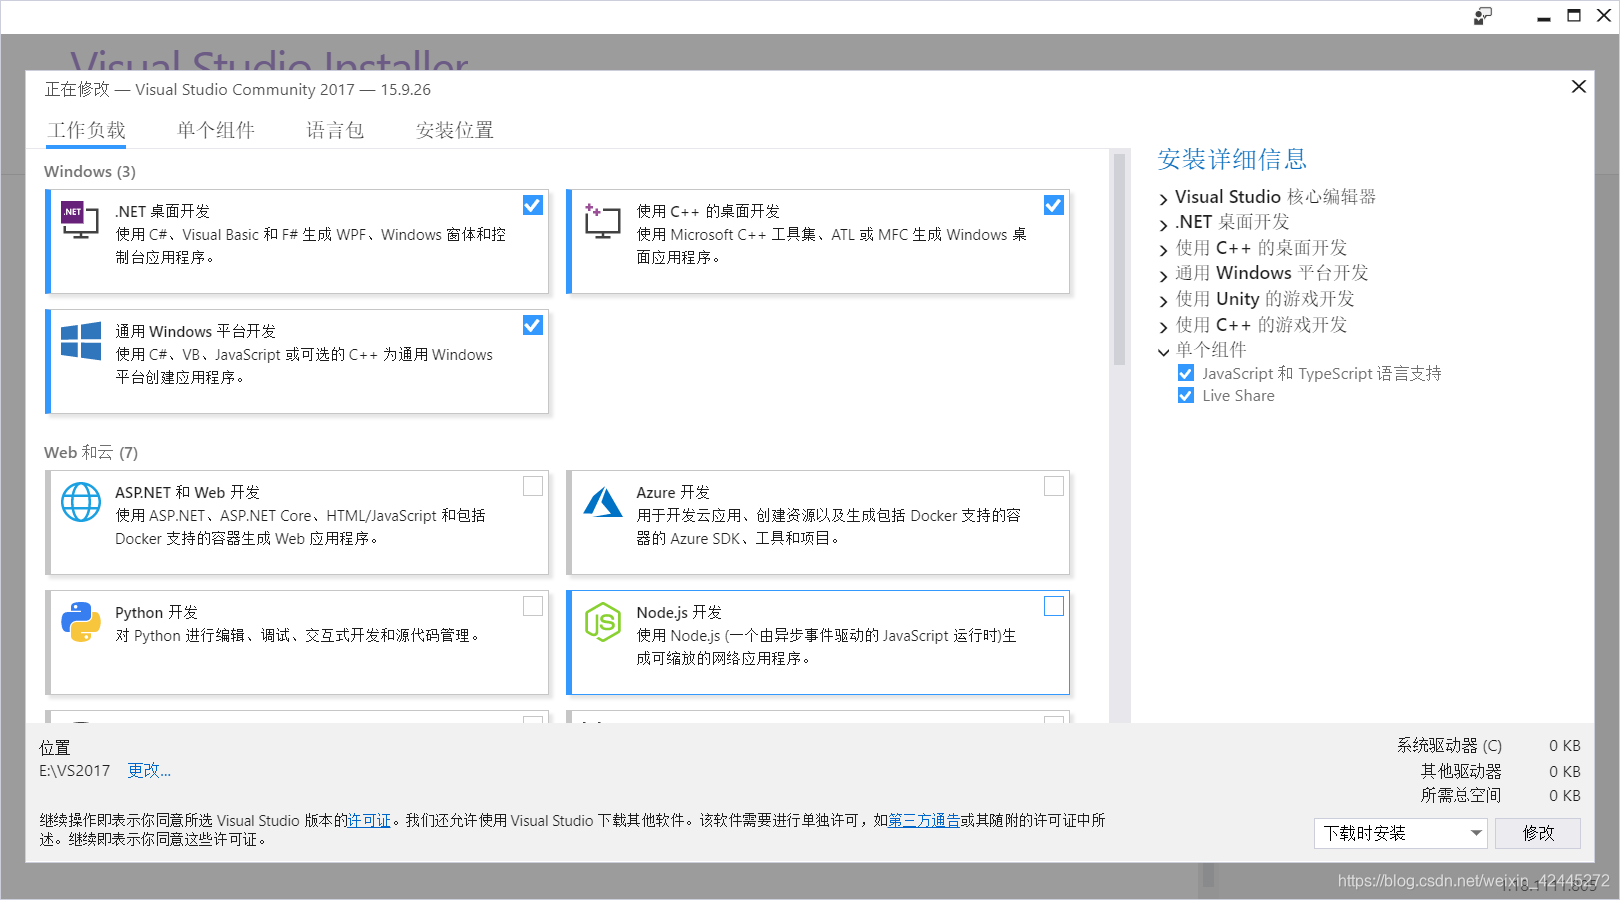Close the 正在修改 dialog with the X
This screenshot has width=1620, height=900.
tap(1579, 87)
